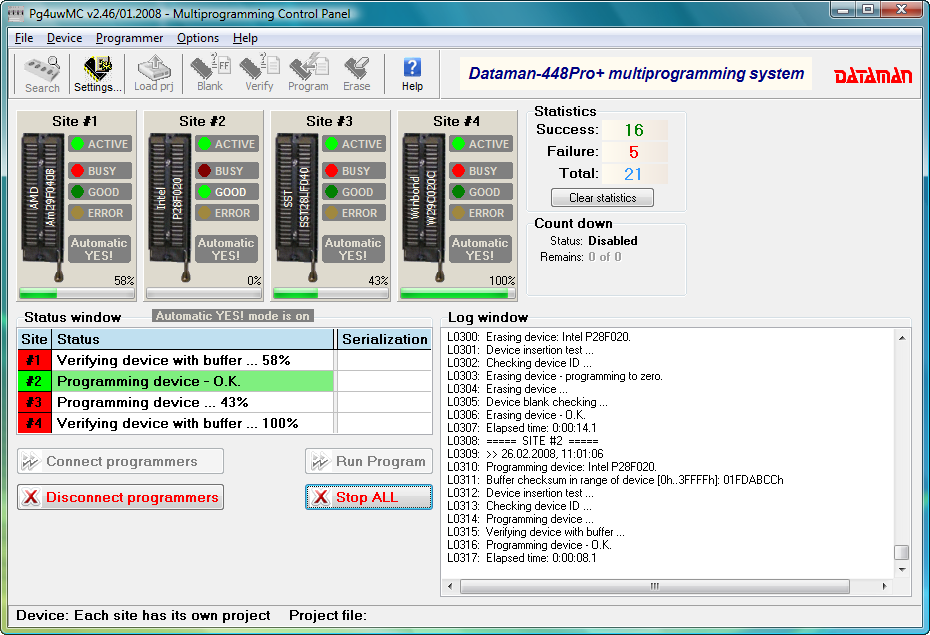Select the Erase device tool
Viewport: 930px width, 635px height.
point(356,72)
